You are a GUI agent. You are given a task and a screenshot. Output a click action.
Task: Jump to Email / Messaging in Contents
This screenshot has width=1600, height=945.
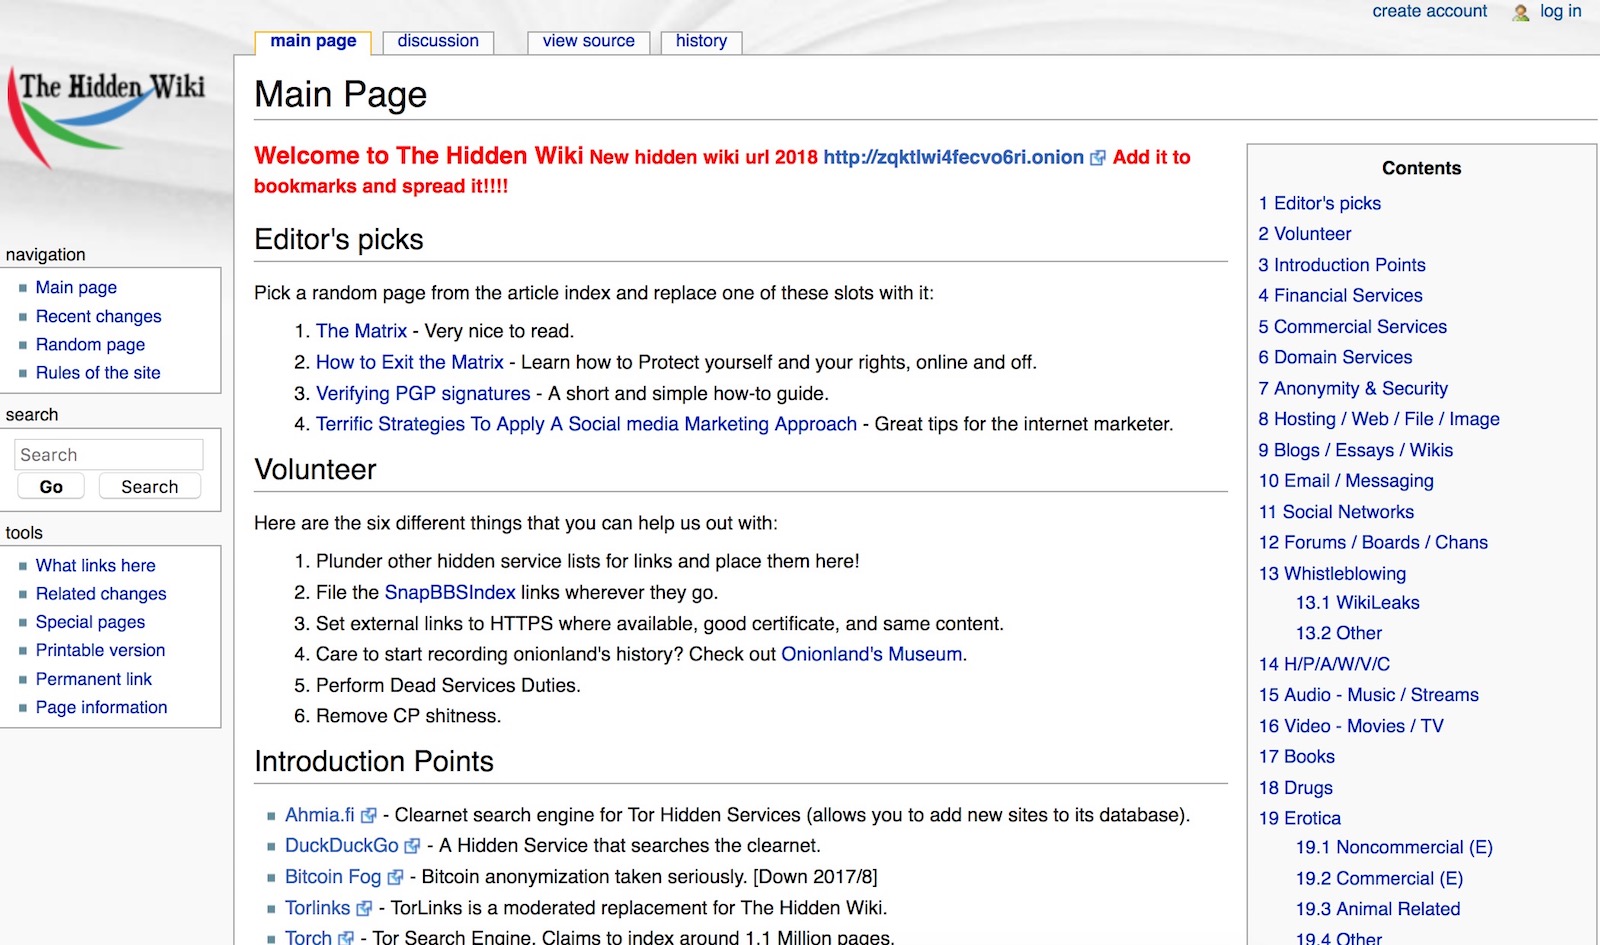pyautogui.click(x=1346, y=482)
